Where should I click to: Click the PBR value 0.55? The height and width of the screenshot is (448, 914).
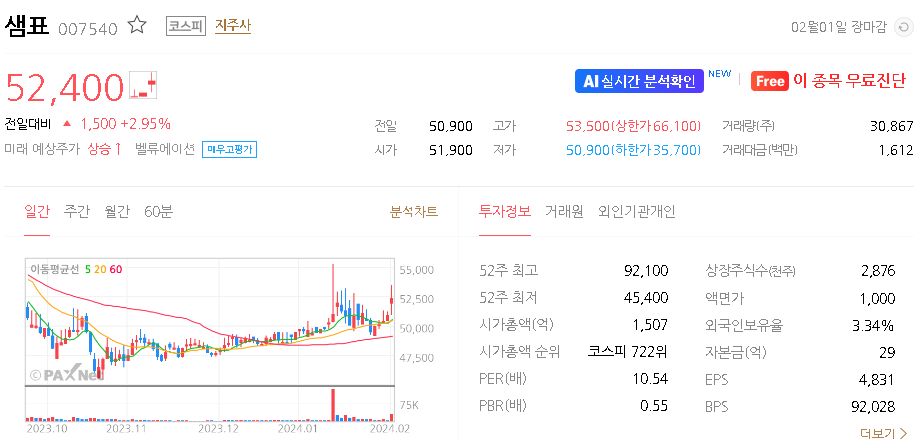pyautogui.click(x=654, y=406)
